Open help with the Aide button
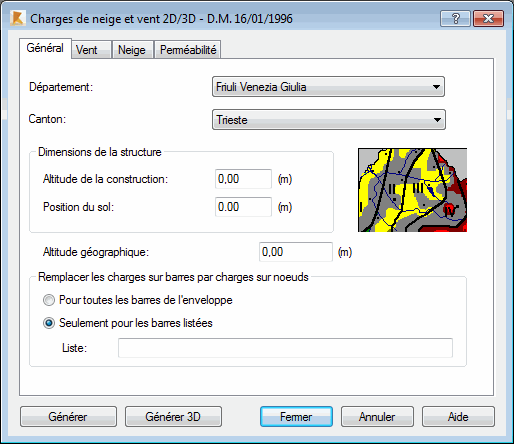Screen dimensions: 514x444 pyautogui.click(x=458, y=417)
